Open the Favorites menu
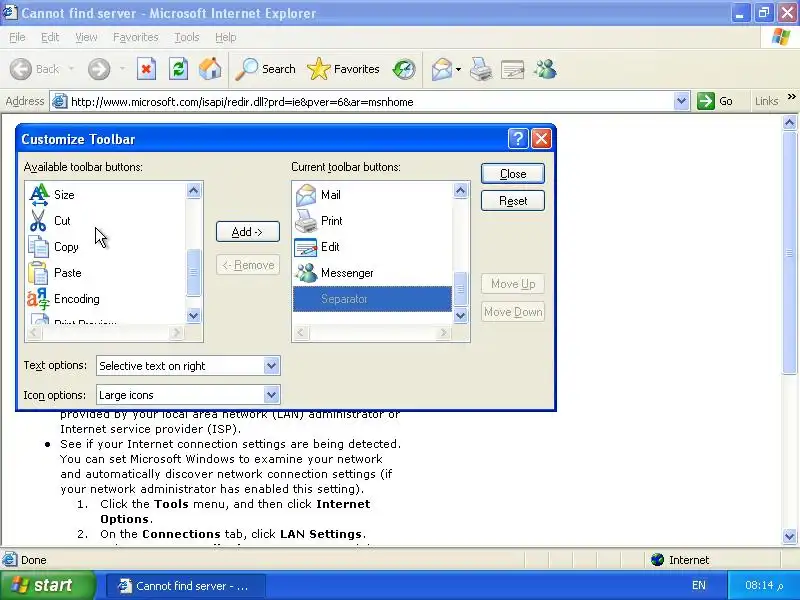Screen dimensions: 800x600 (x=135, y=37)
